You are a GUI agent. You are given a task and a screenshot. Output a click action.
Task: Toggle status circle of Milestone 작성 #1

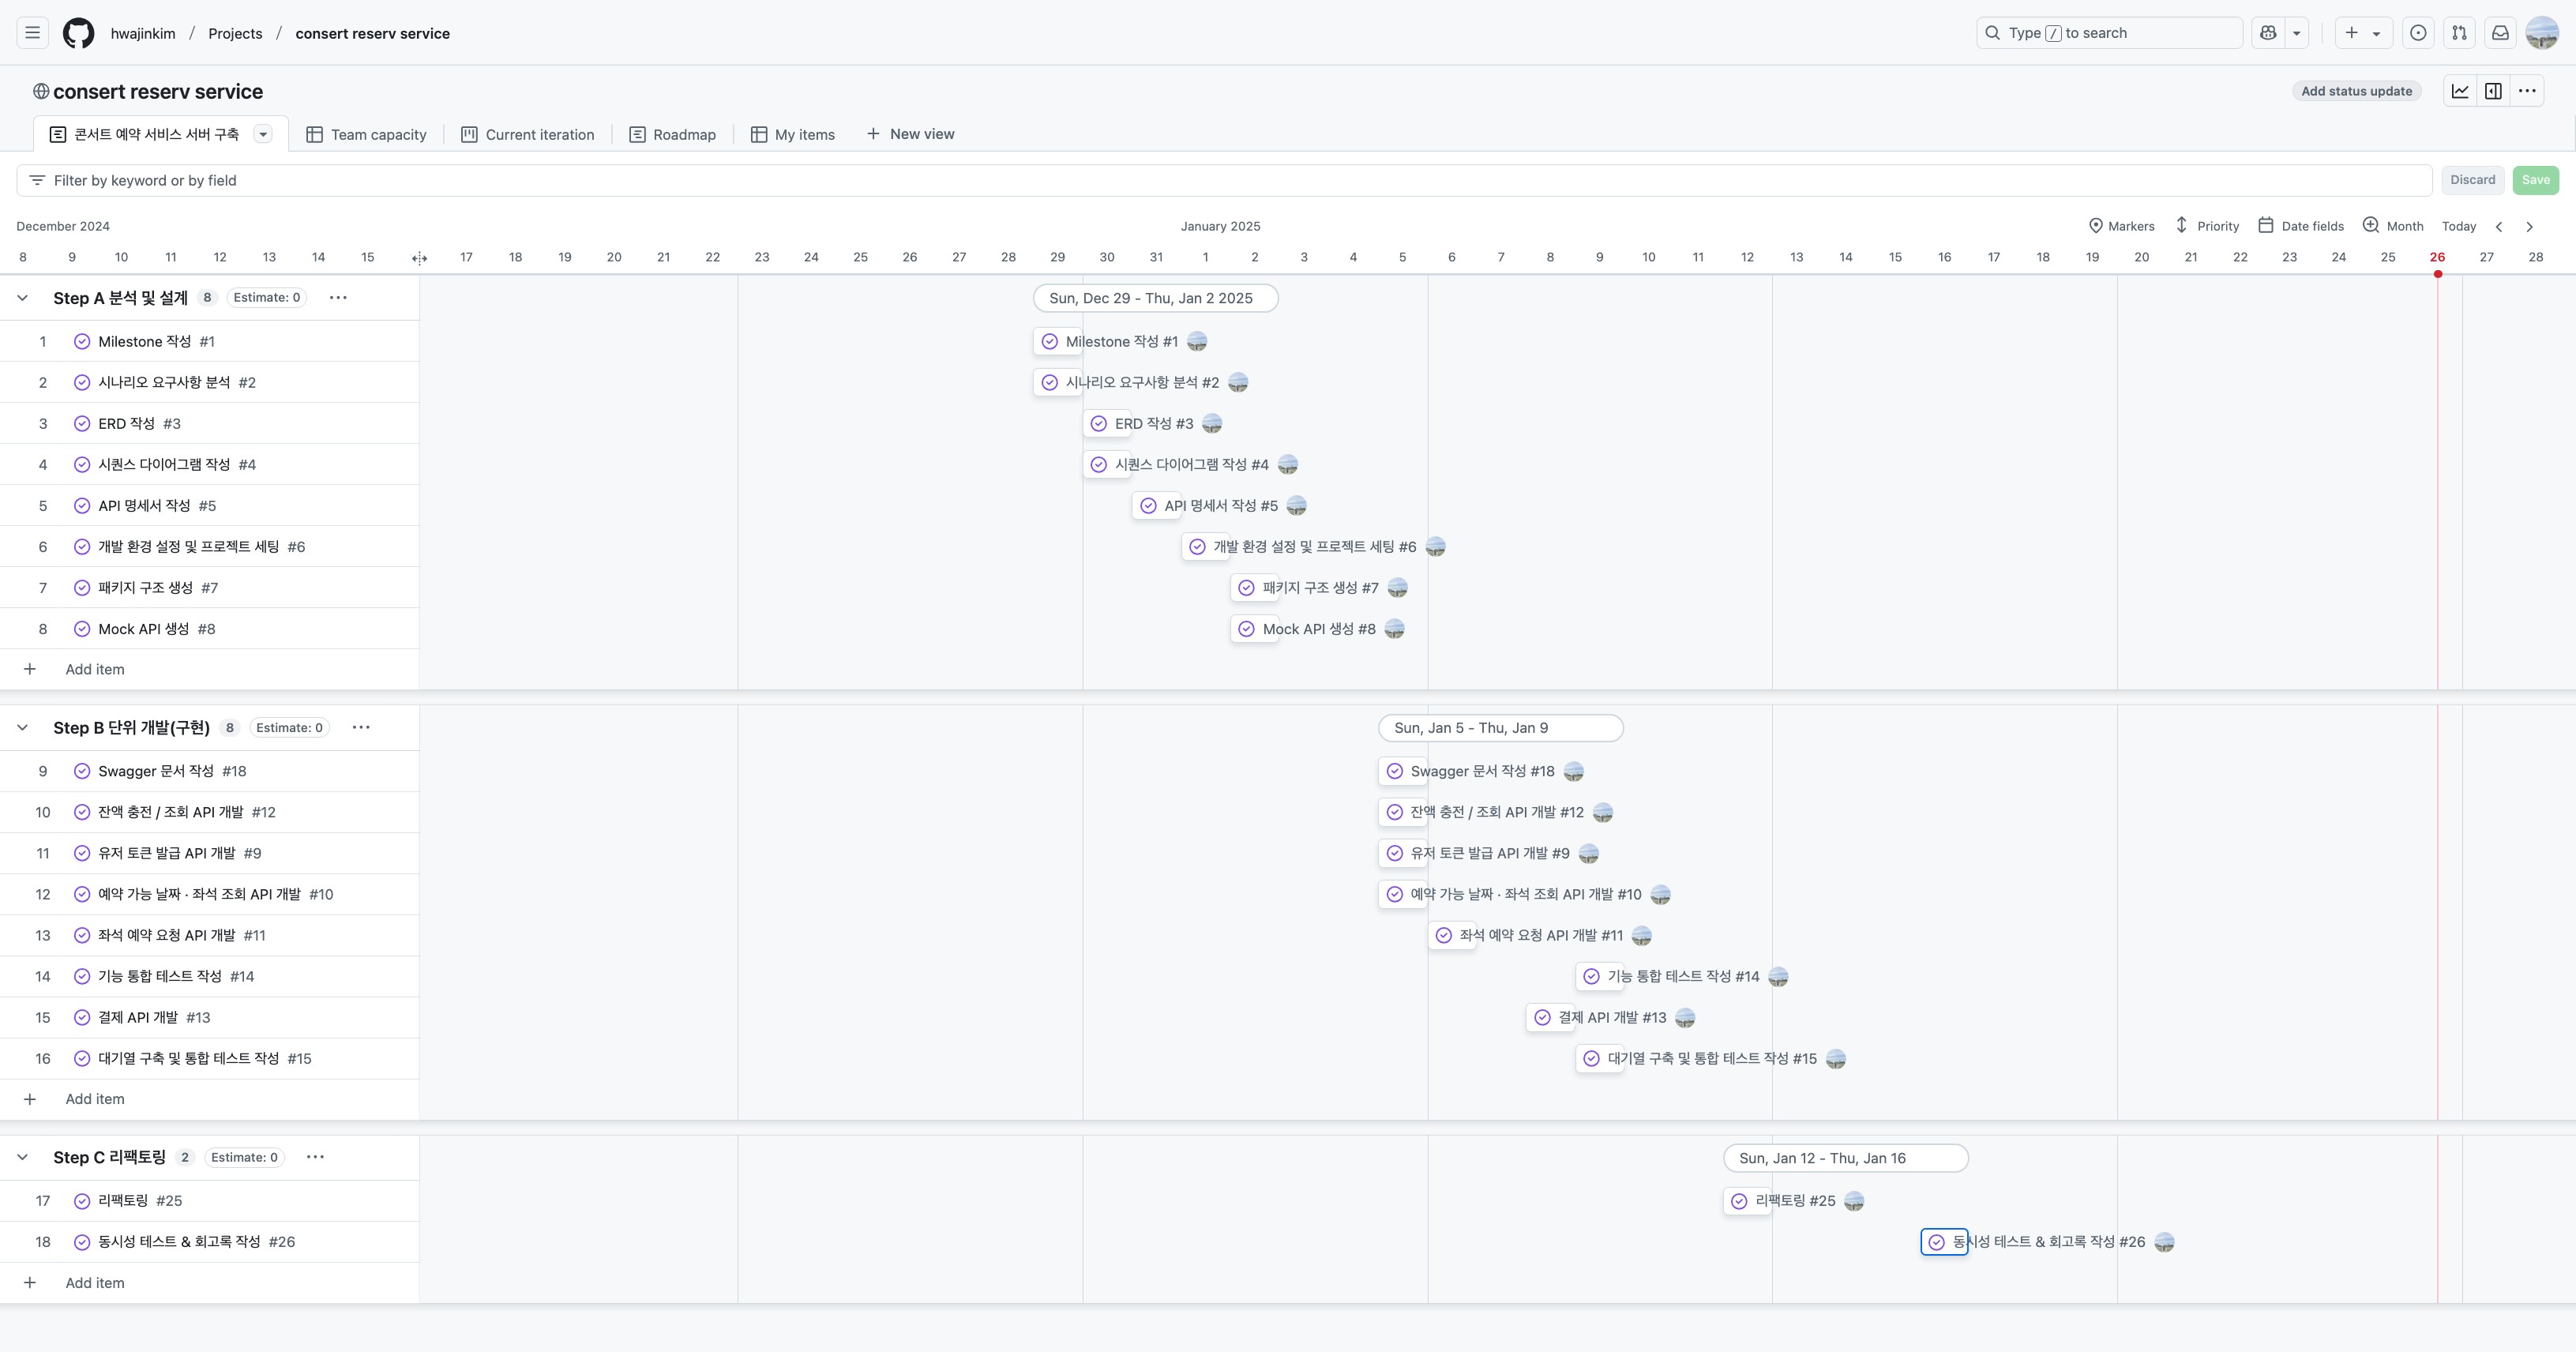(82, 342)
